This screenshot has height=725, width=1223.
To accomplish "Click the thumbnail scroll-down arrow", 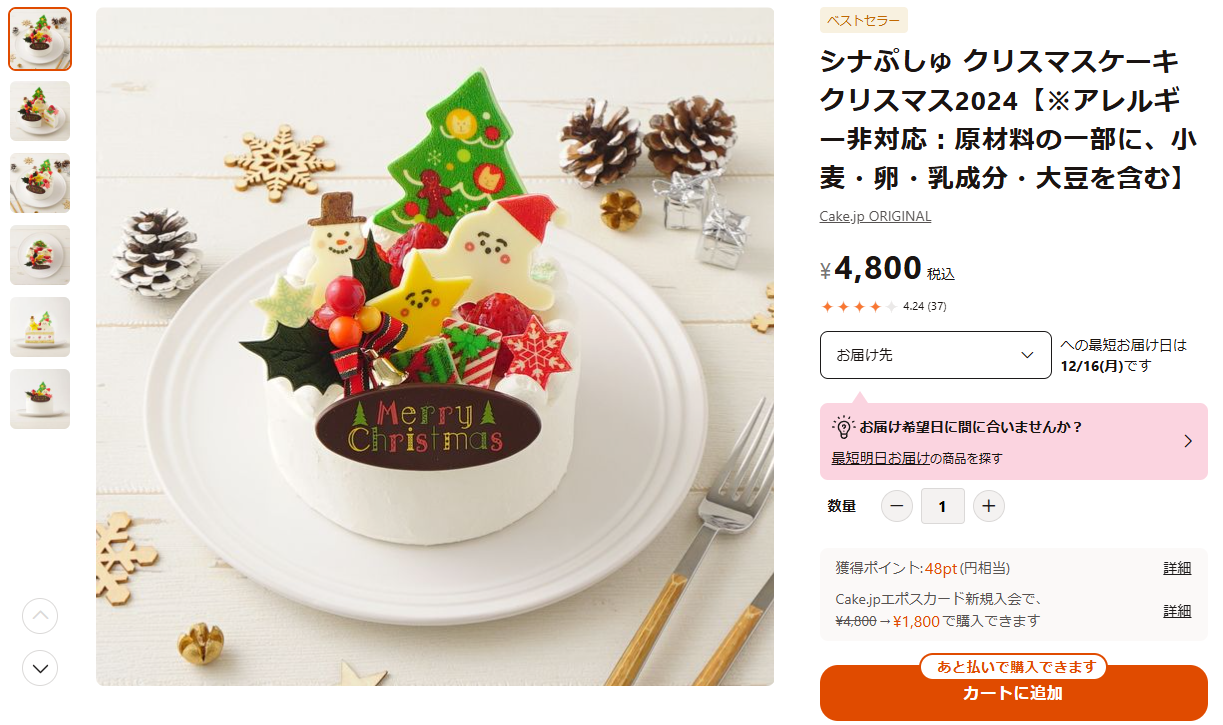I will point(40,667).
